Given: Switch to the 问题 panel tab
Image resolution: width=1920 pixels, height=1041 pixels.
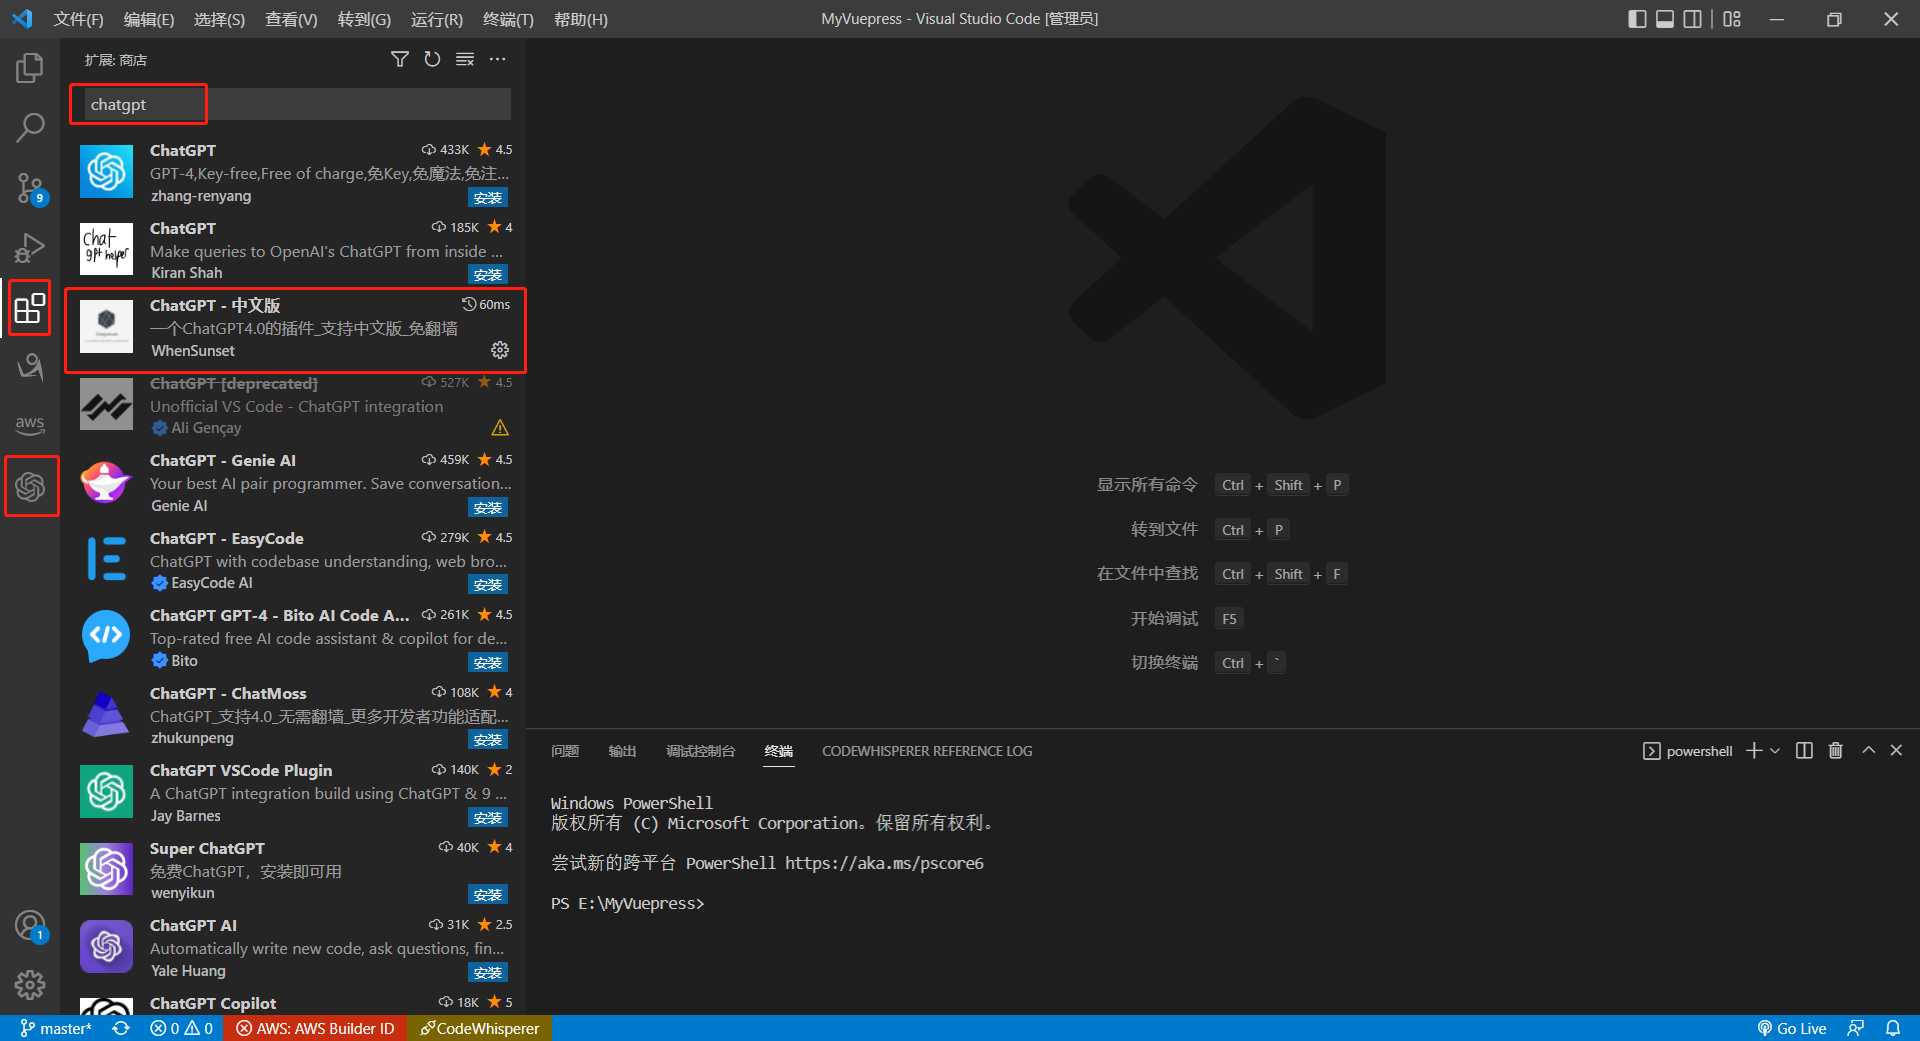Looking at the screenshot, I should 565,751.
